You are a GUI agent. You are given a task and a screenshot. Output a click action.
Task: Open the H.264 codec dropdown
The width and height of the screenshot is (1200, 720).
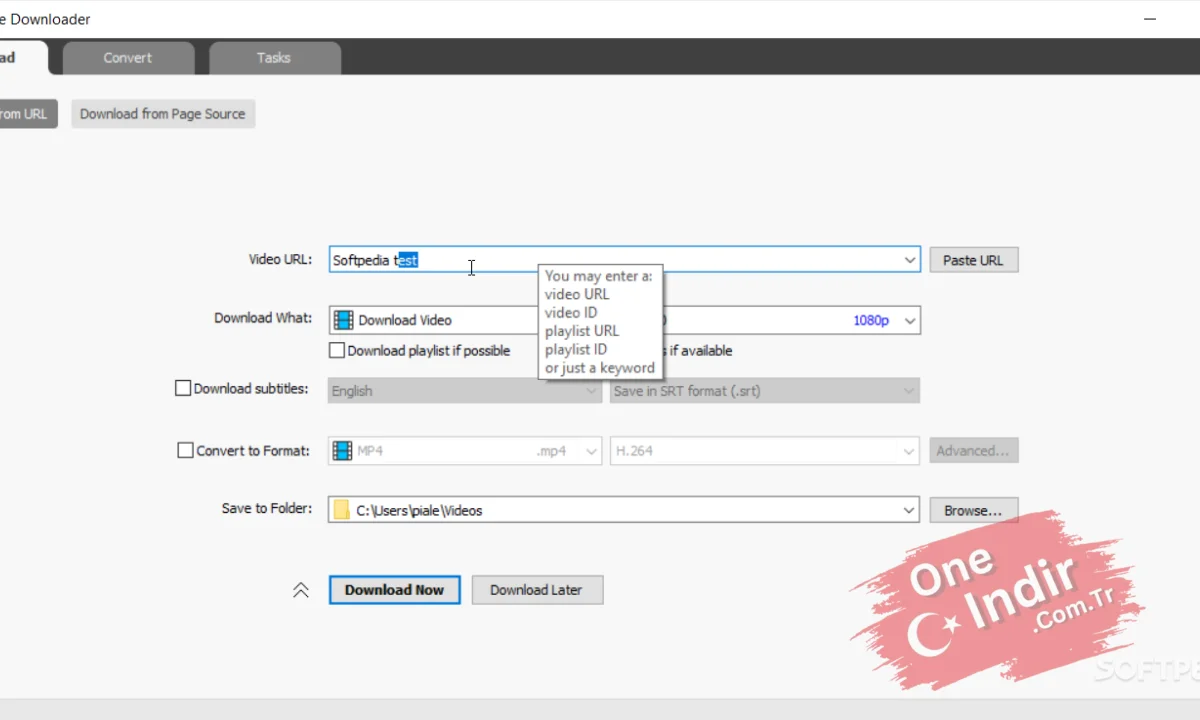765,451
